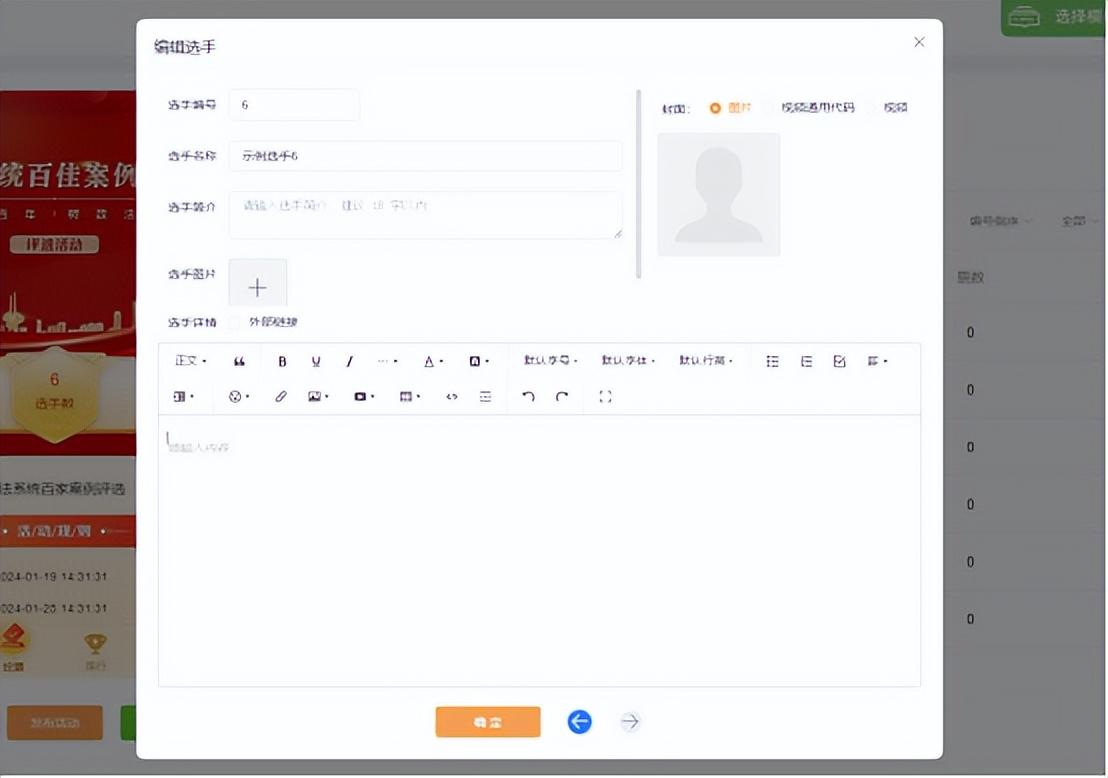1108x778 pixels.
Task: Insert a blockquote using the quote icon
Action: tap(239, 362)
